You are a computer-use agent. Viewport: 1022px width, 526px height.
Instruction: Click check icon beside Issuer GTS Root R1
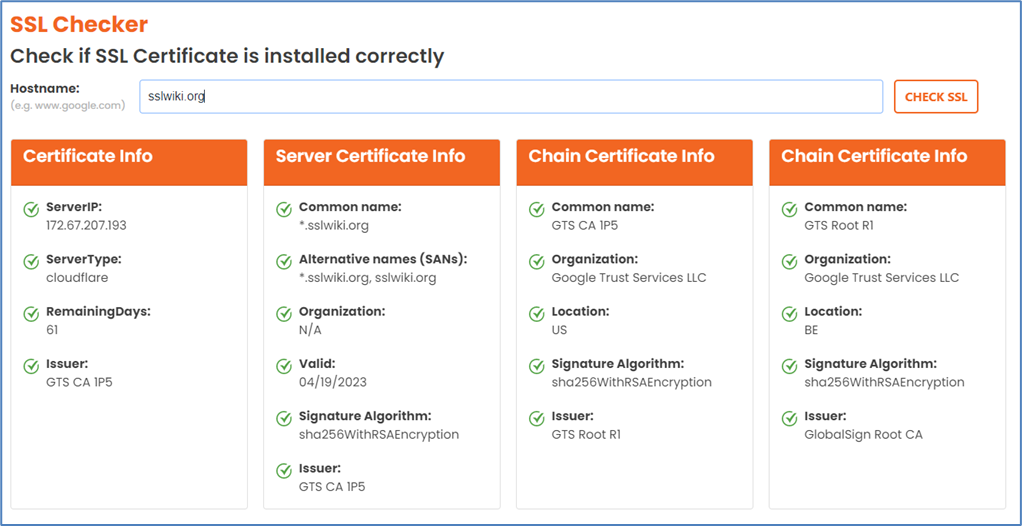pos(536,418)
